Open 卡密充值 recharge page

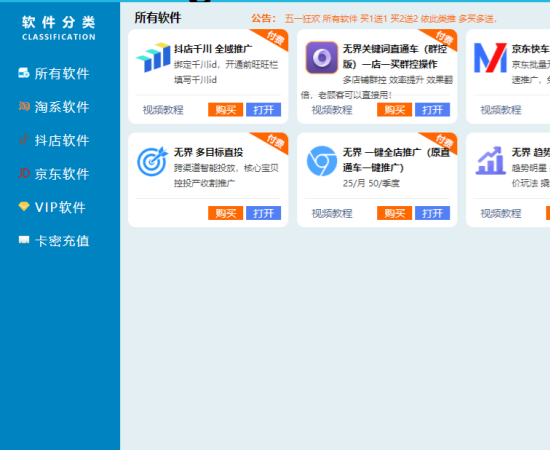[62, 241]
